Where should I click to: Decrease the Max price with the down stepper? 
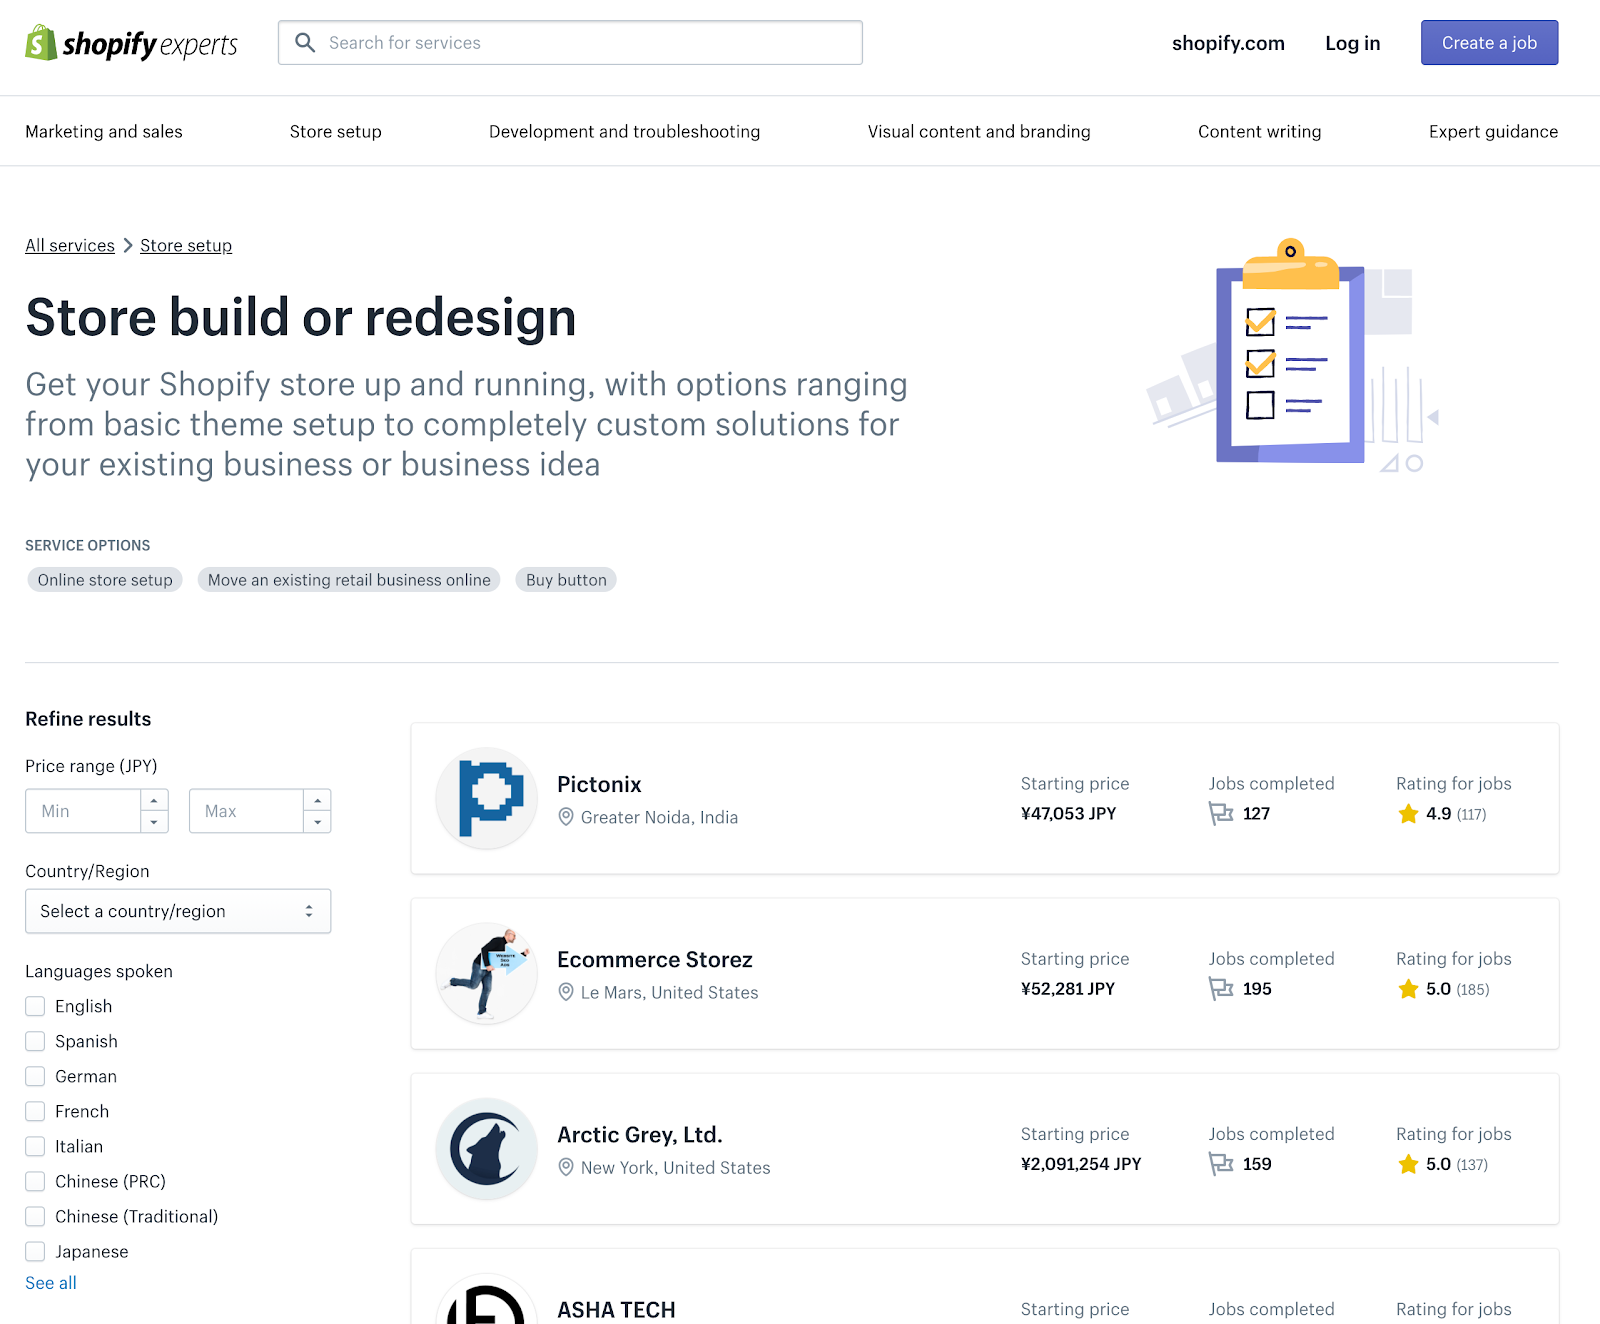(x=317, y=821)
